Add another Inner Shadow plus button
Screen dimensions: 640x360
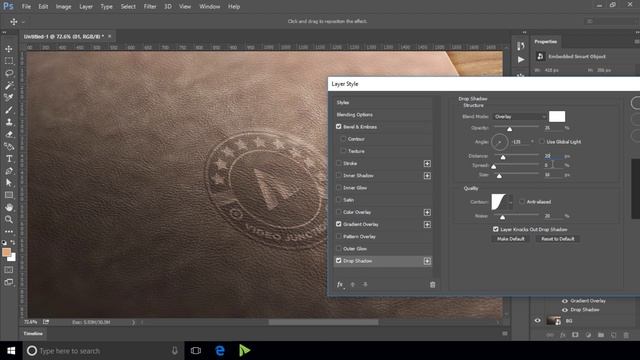point(427,176)
